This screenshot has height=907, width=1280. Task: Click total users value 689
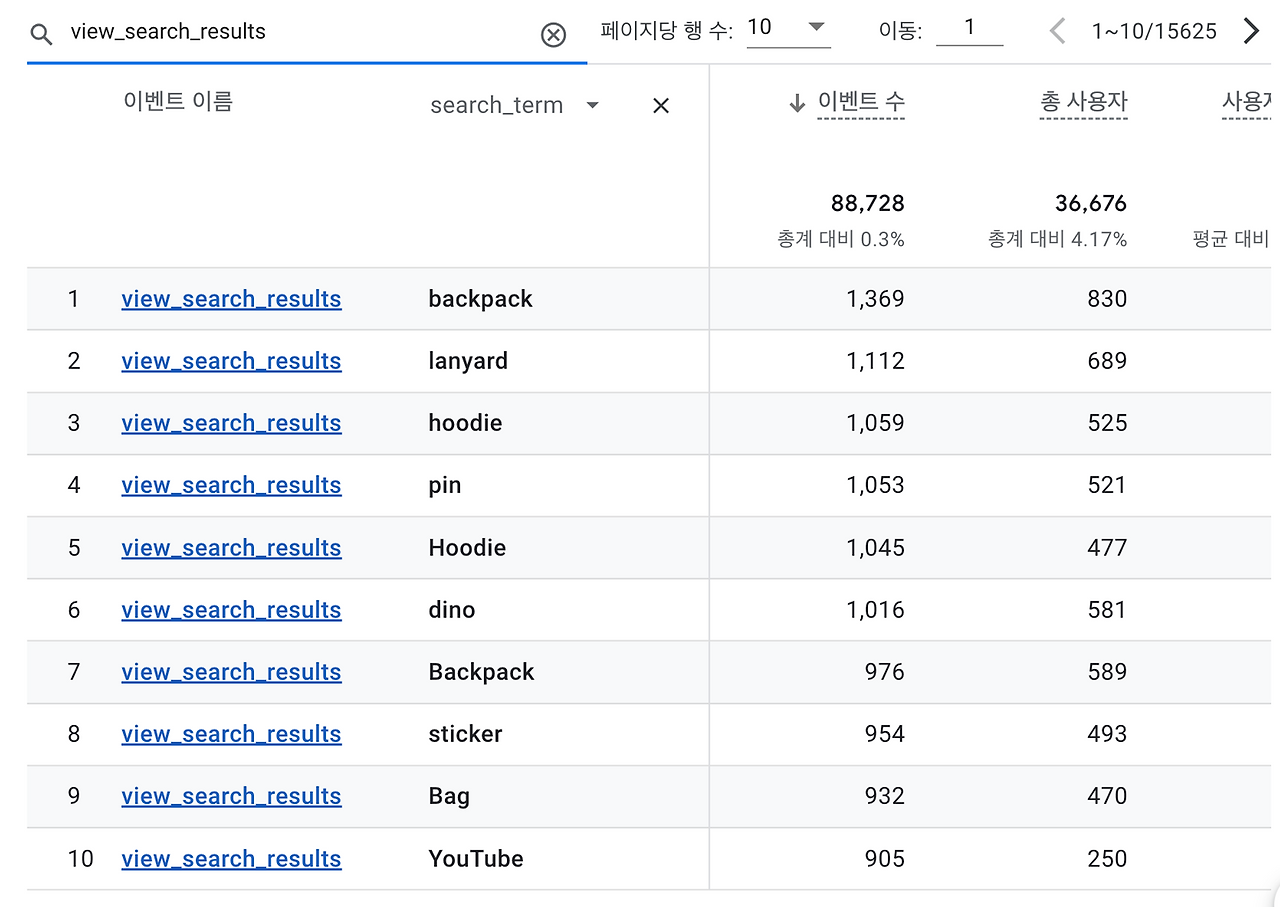pyautogui.click(x=1107, y=361)
